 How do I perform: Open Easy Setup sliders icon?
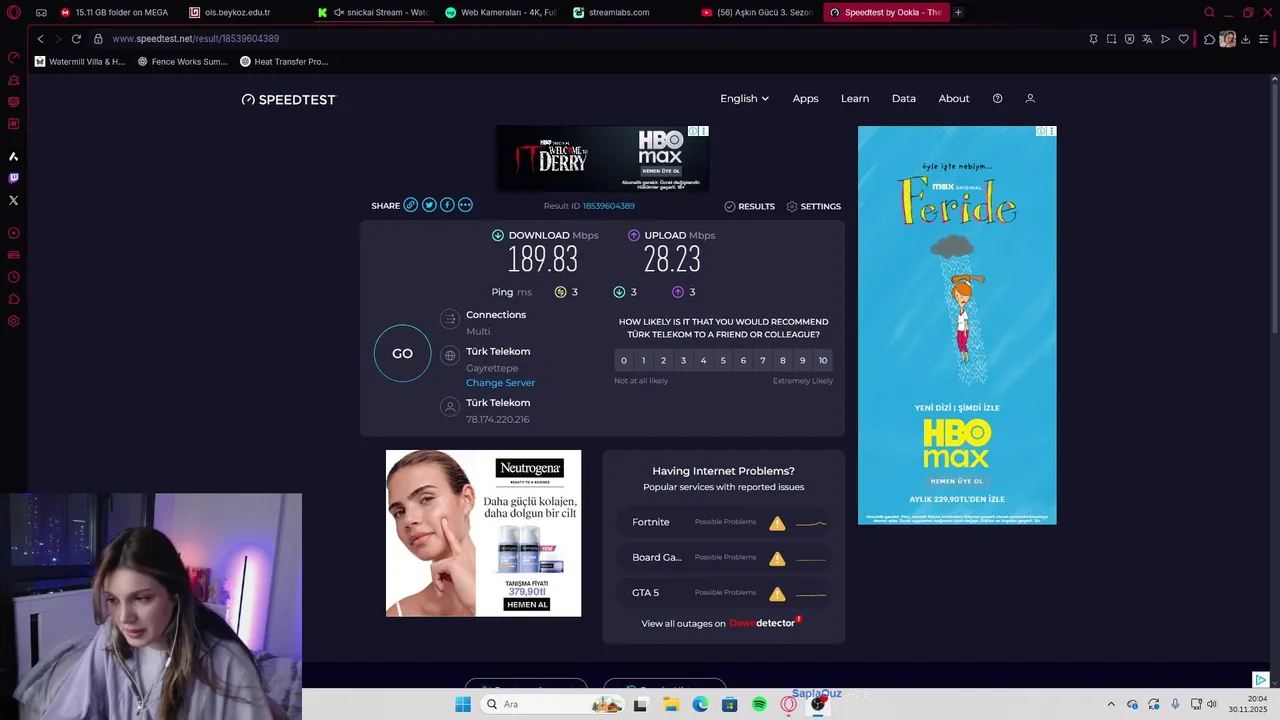click(x=1263, y=39)
